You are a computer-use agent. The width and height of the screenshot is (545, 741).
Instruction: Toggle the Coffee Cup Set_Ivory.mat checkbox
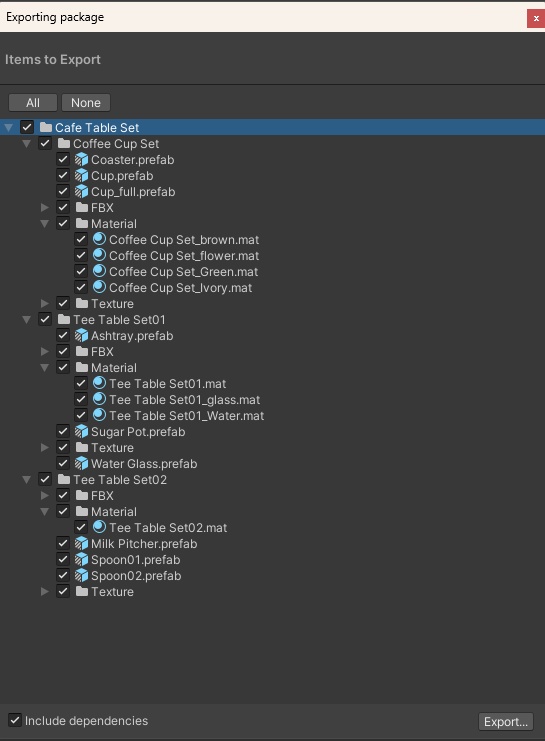coord(81,287)
